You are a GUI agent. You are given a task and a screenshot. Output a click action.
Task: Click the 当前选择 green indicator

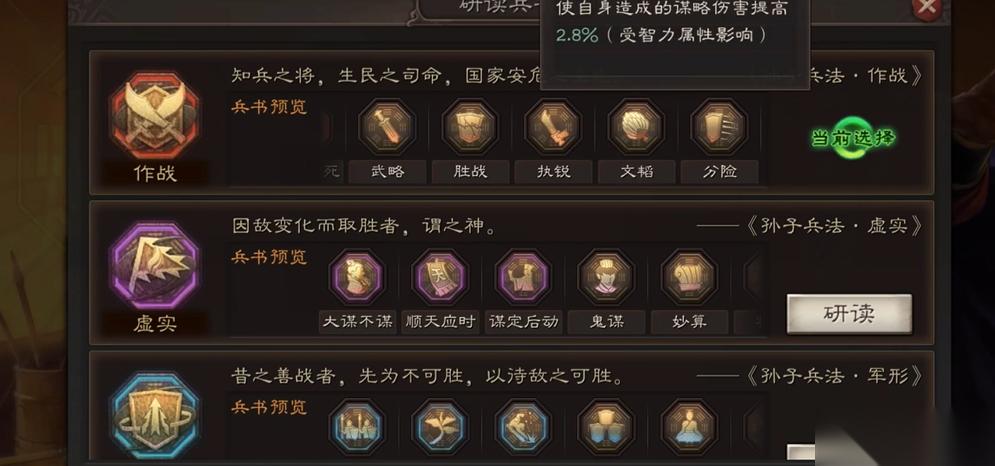pos(853,138)
